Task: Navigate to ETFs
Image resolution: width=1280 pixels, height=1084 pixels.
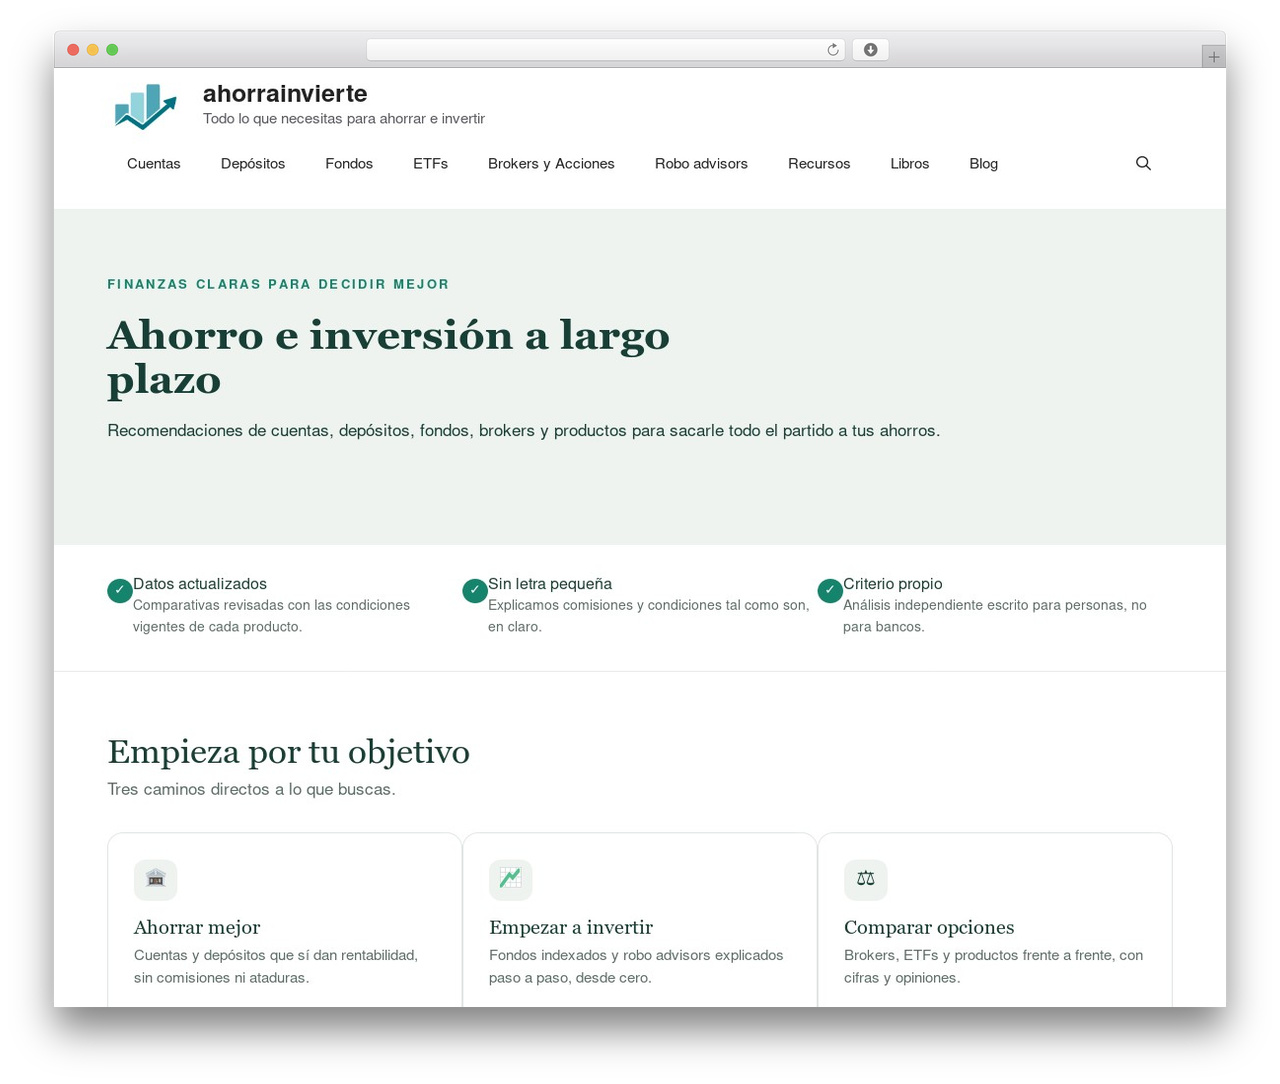Action: tap(431, 164)
